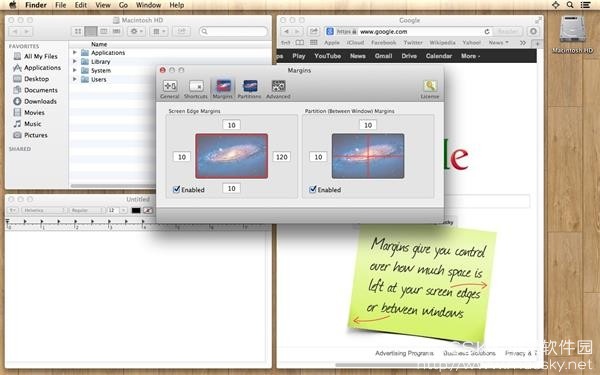
Task: Open the General preferences icon
Action: tap(170, 89)
